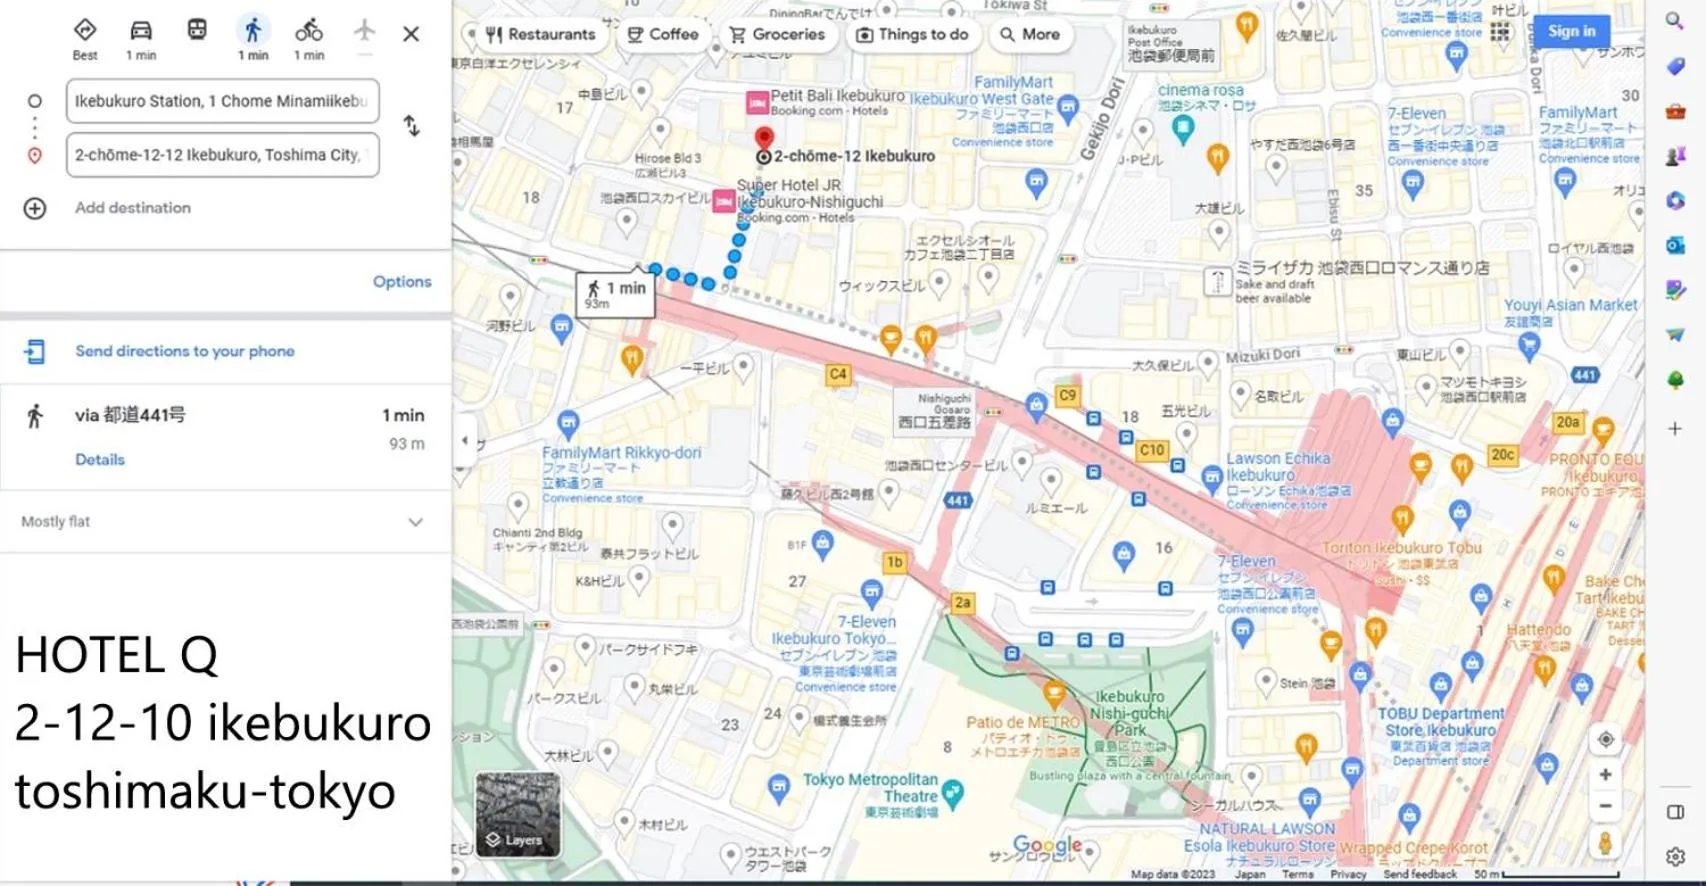Open the Layers map thumbnail
The width and height of the screenshot is (1706, 886).
tap(517, 814)
